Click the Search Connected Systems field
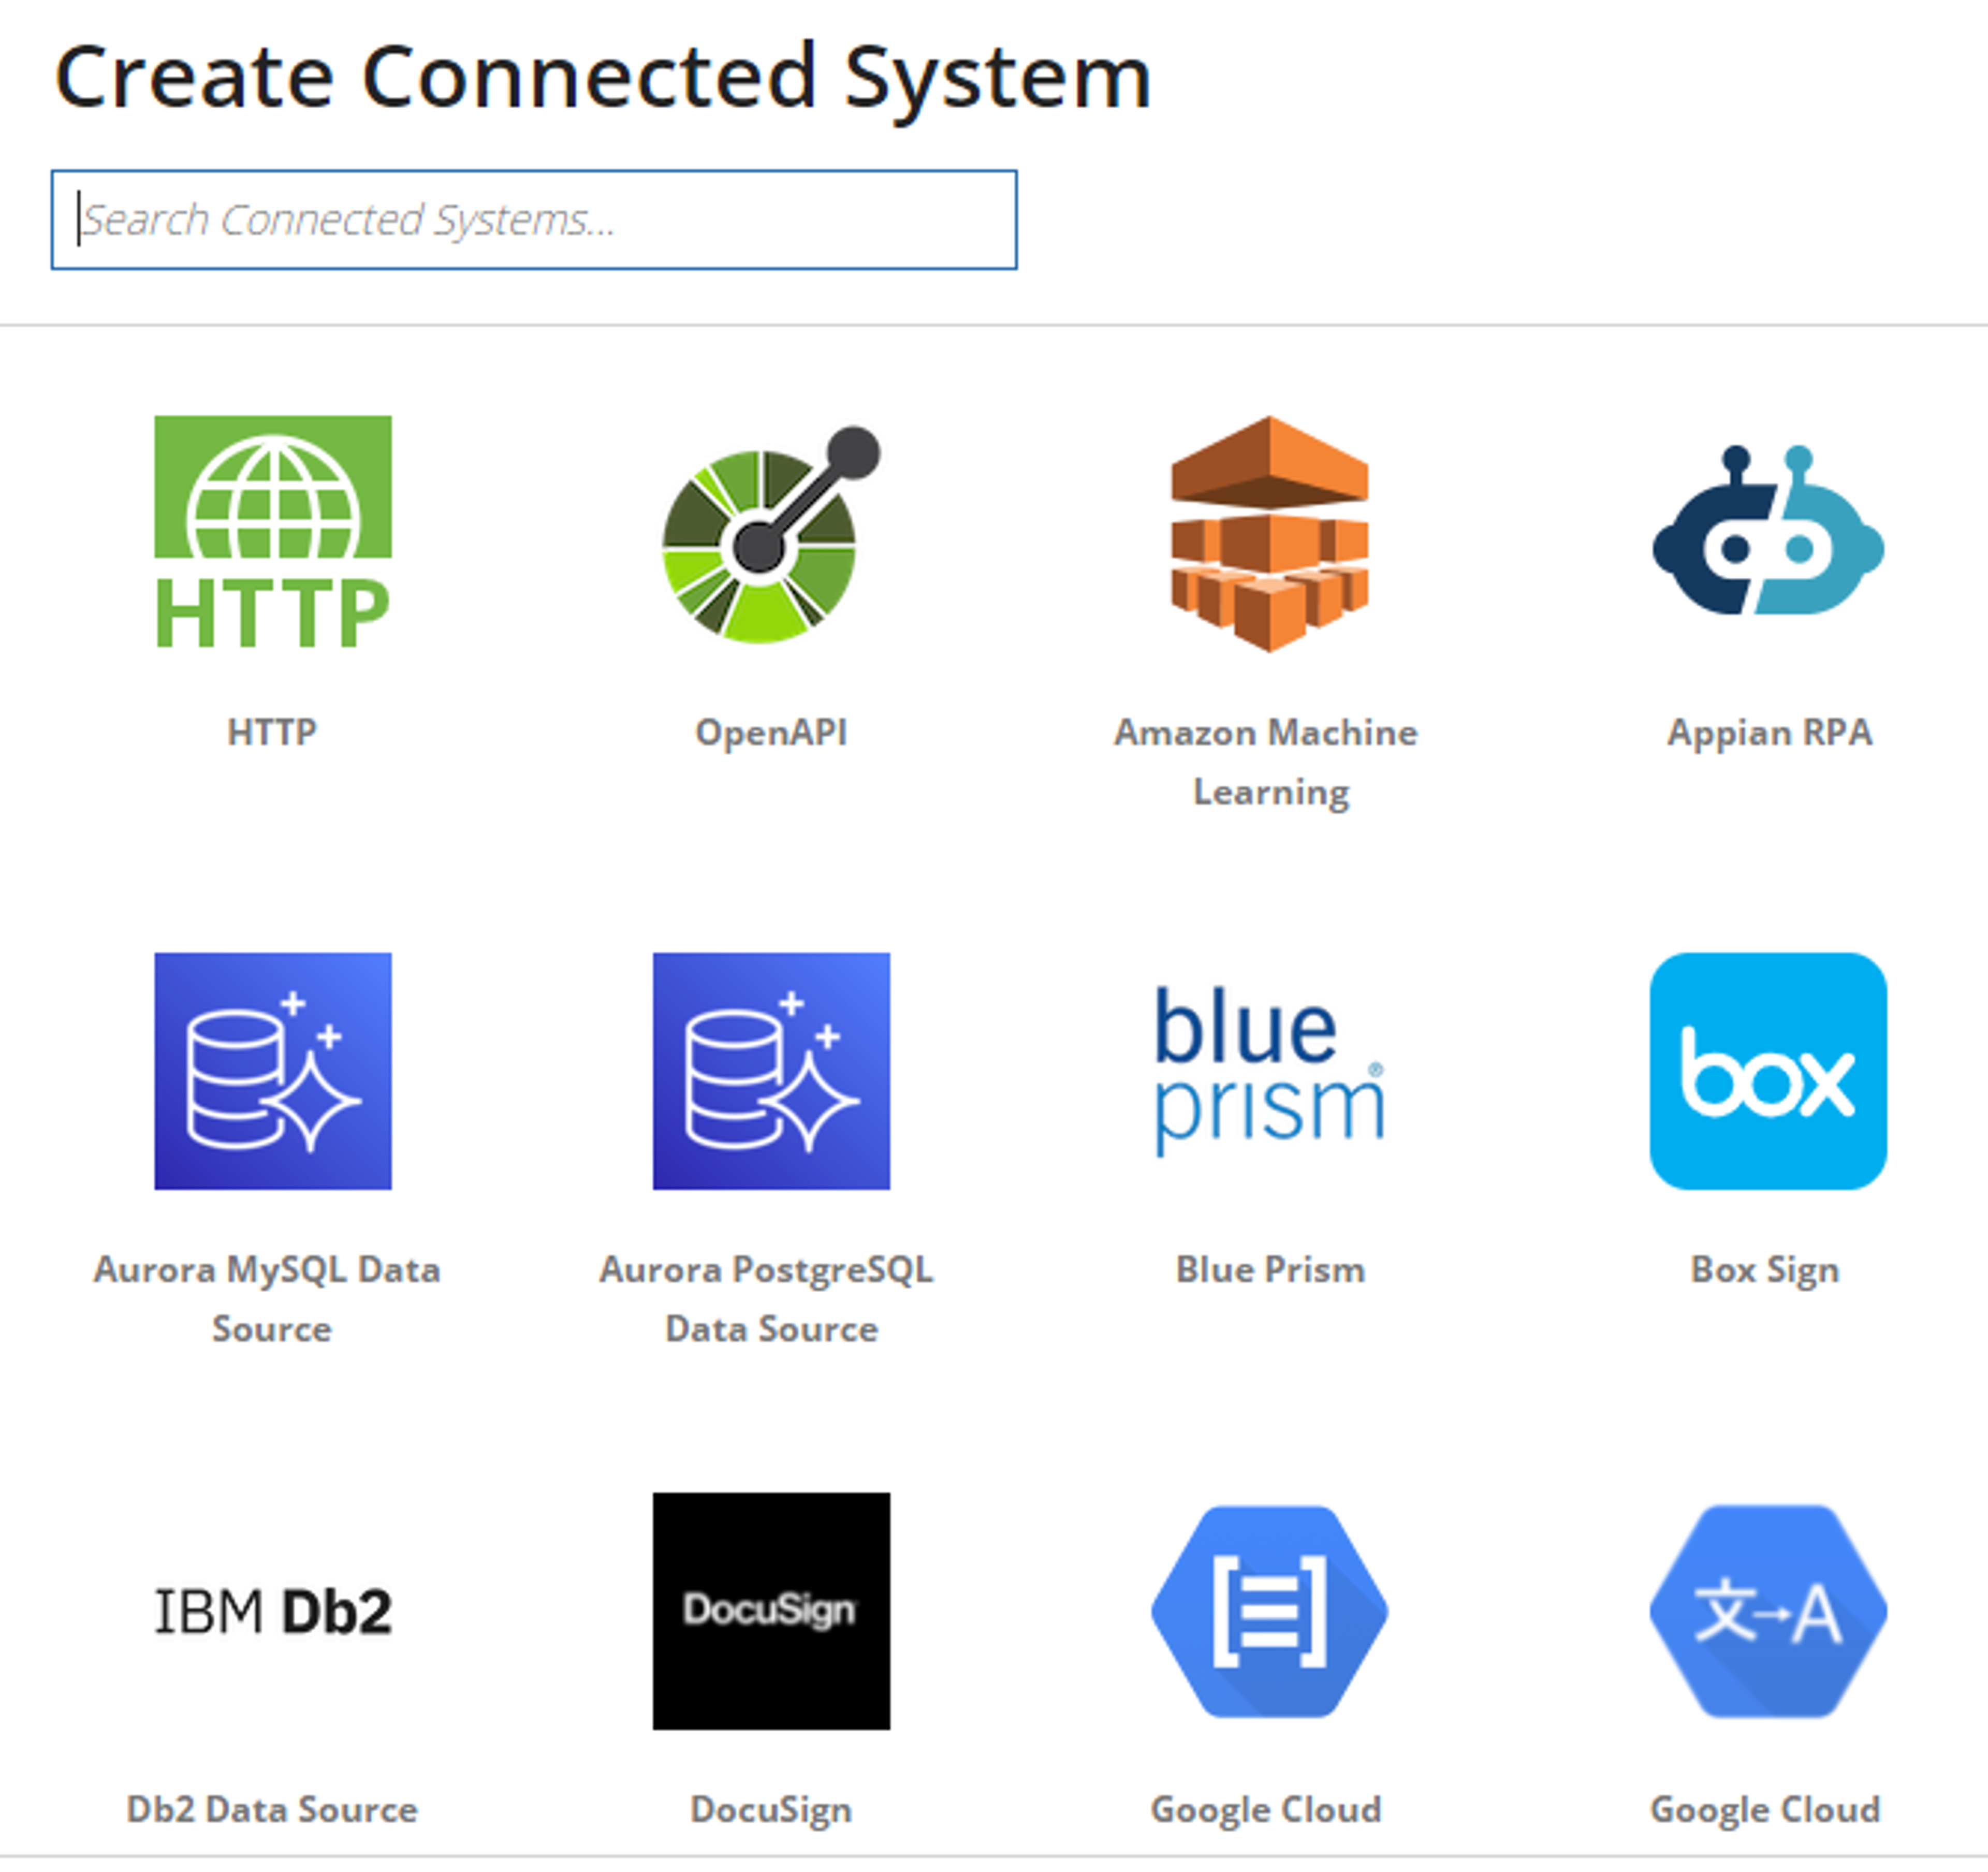This screenshot has width=1988, height=1872. [x=534, y=220]
